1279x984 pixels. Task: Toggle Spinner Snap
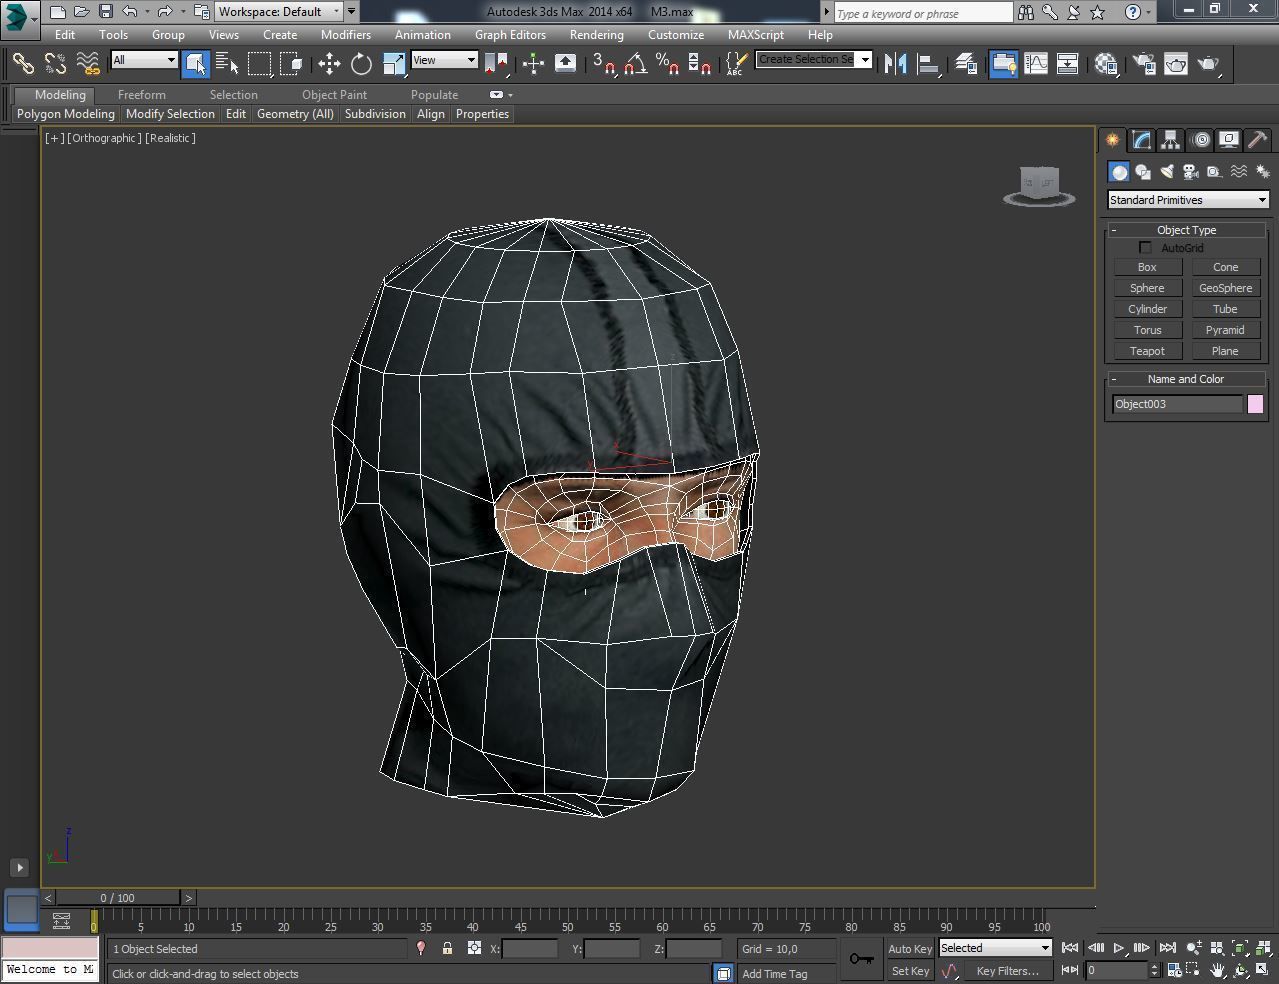click(x=700, y=64)
